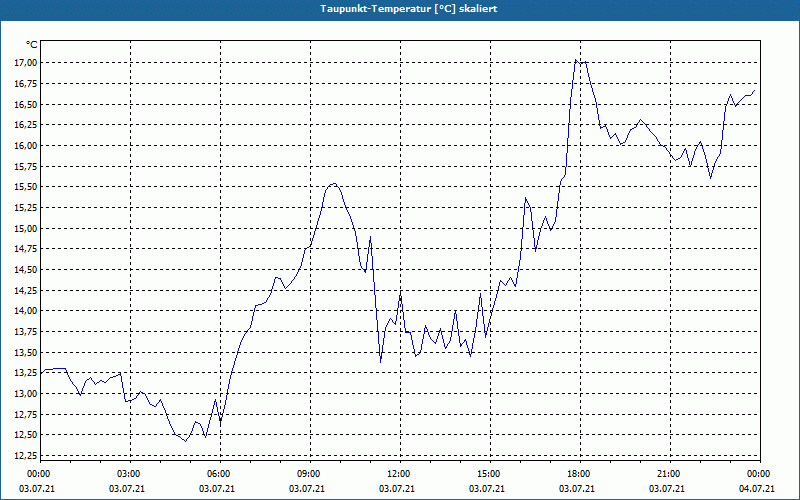The image size is (800, 500).
Task: Click the '06:00' time label
Action: (x=217, y=474)
